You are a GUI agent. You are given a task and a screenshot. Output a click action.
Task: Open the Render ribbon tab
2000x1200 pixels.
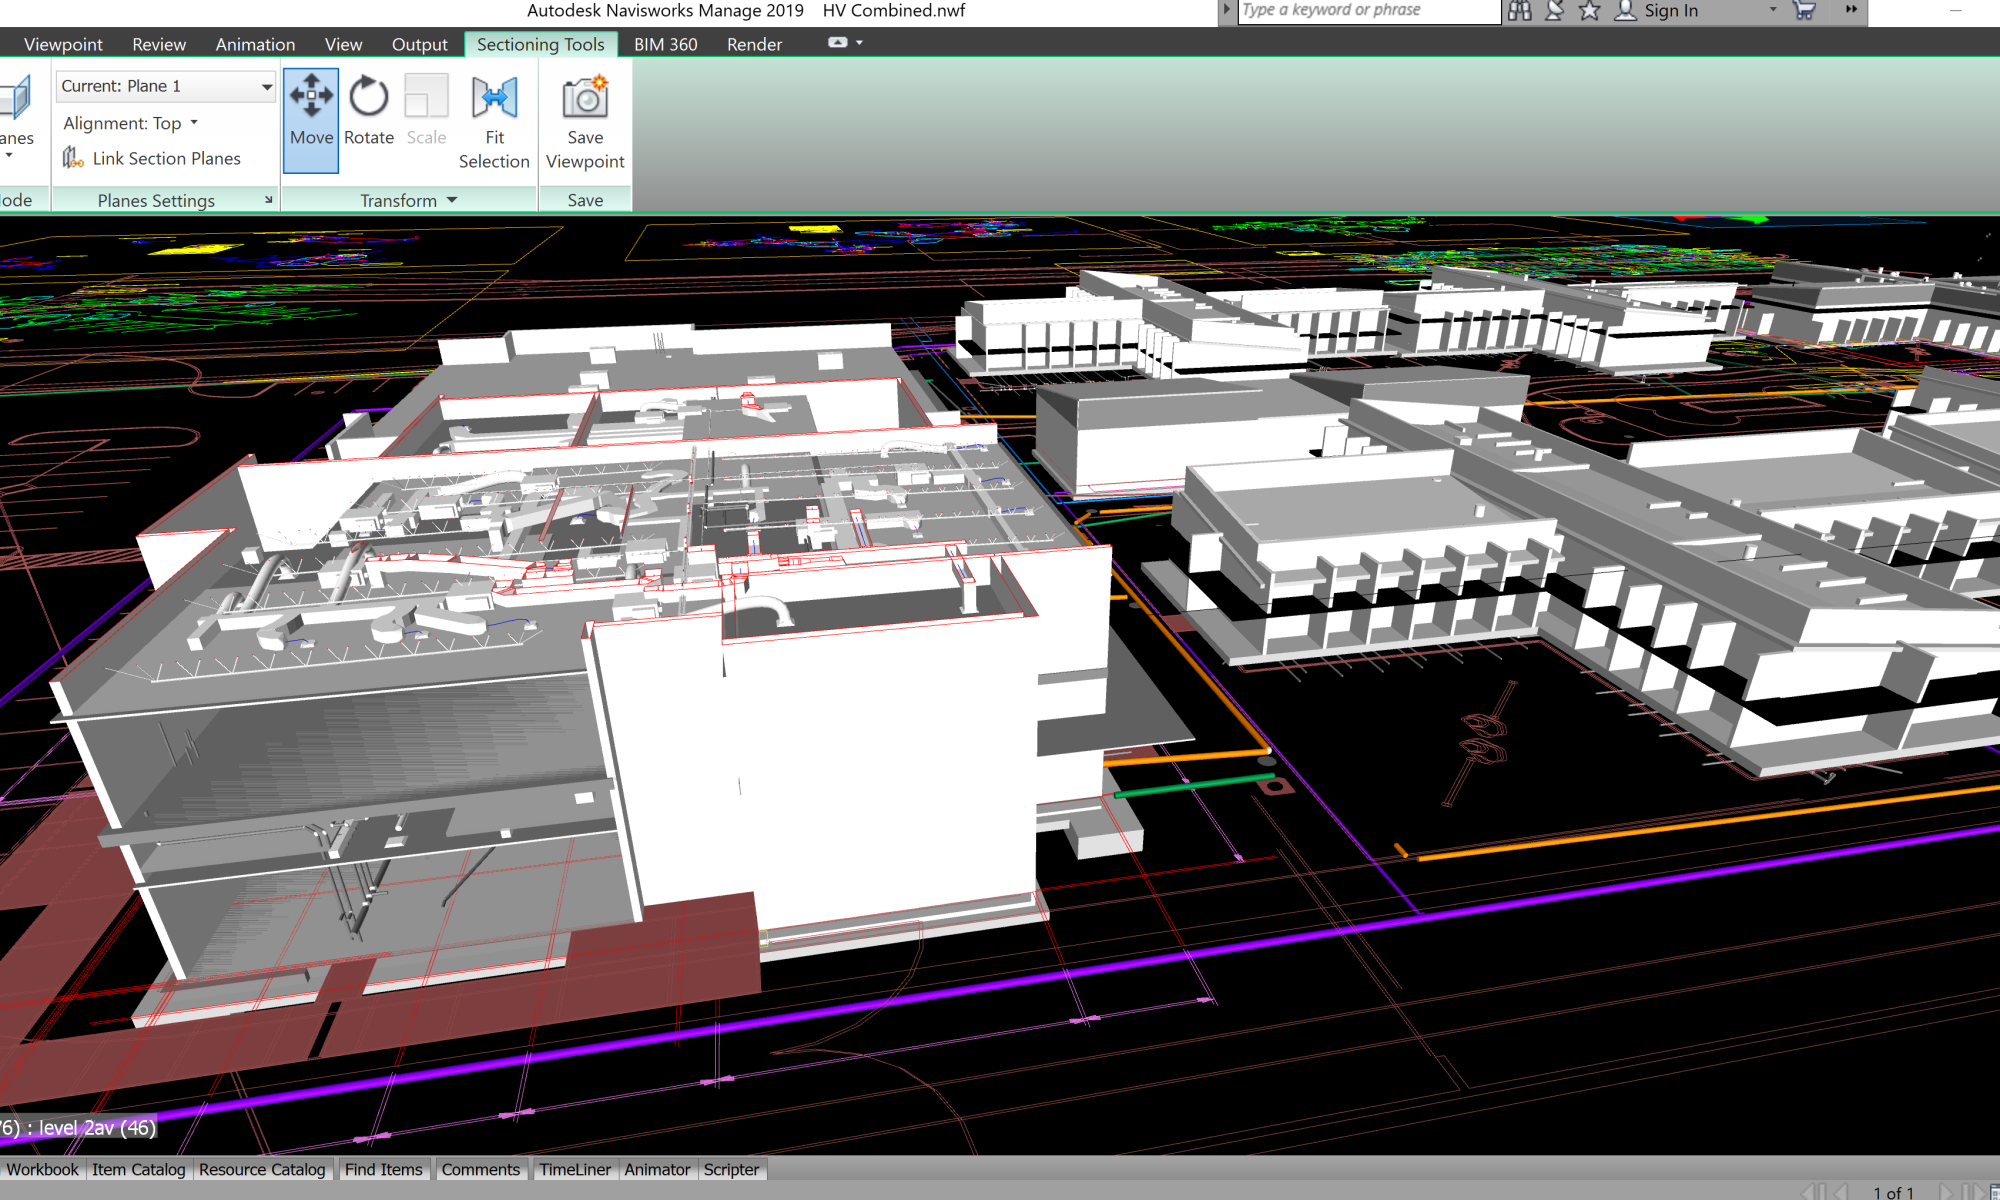tap(754, 44)
